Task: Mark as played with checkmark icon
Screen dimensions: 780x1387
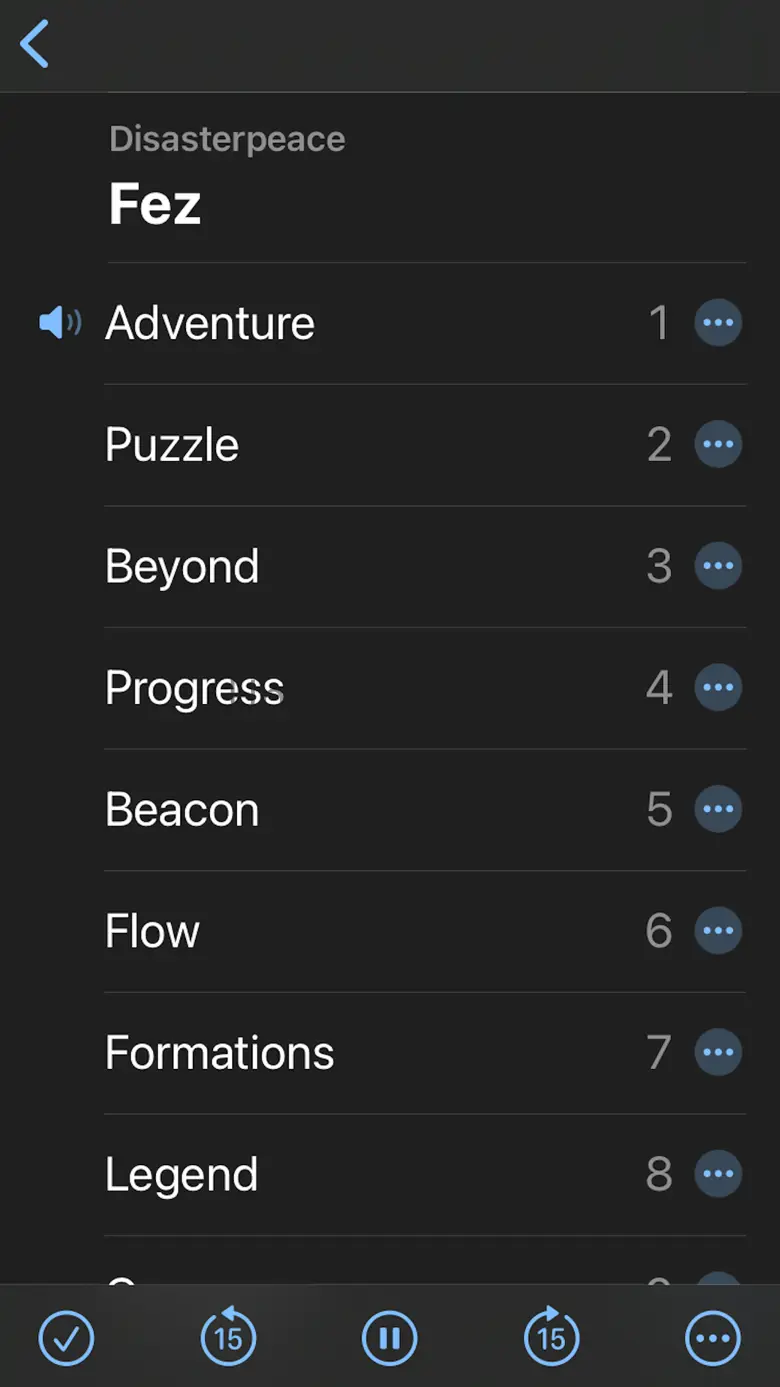Action: (66, 1338)
